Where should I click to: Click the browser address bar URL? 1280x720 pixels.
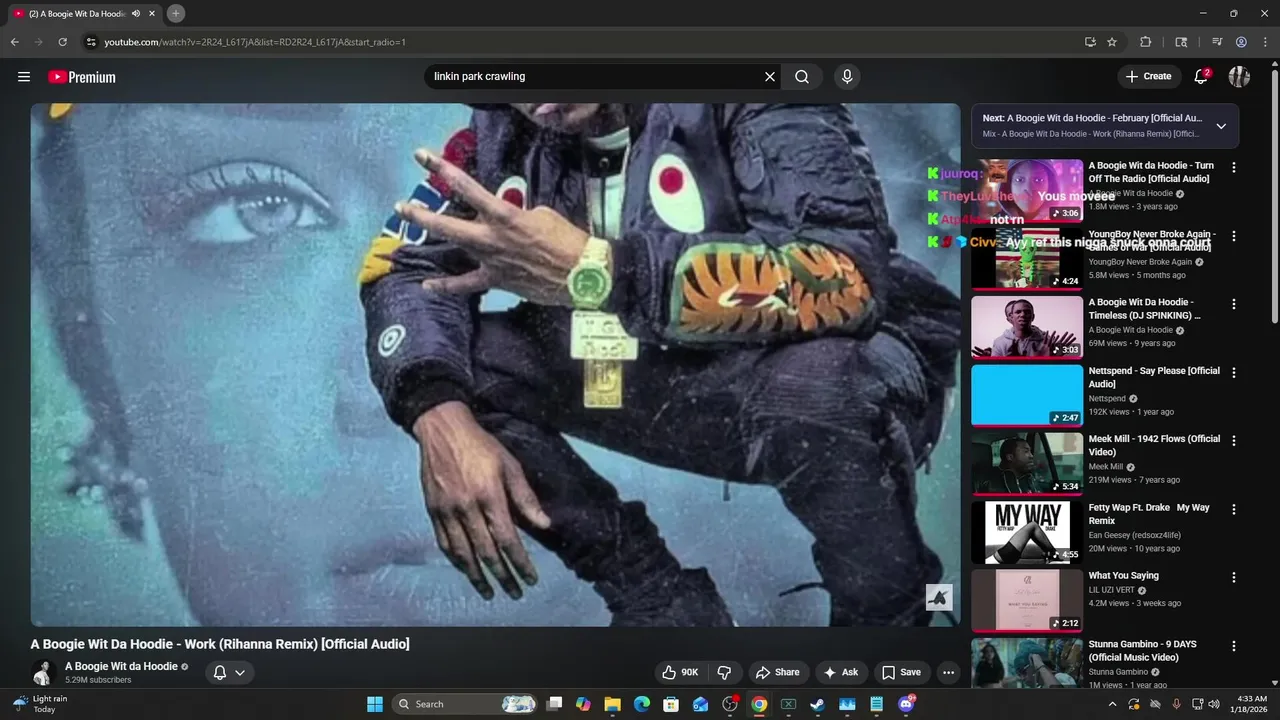tap(255, 42)
